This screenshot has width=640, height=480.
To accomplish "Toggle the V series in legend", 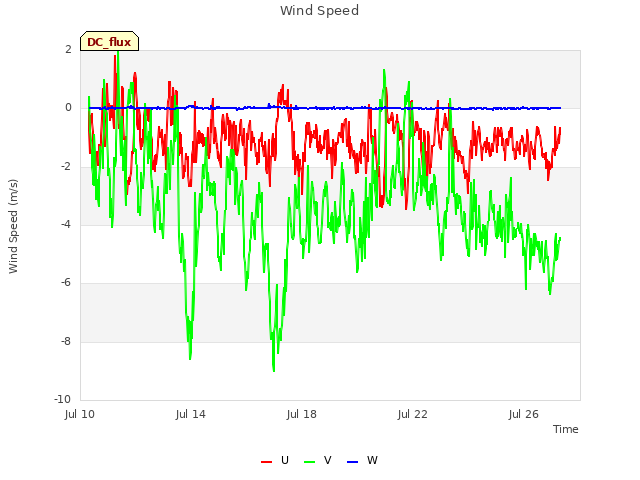I will tap(318, 460).
